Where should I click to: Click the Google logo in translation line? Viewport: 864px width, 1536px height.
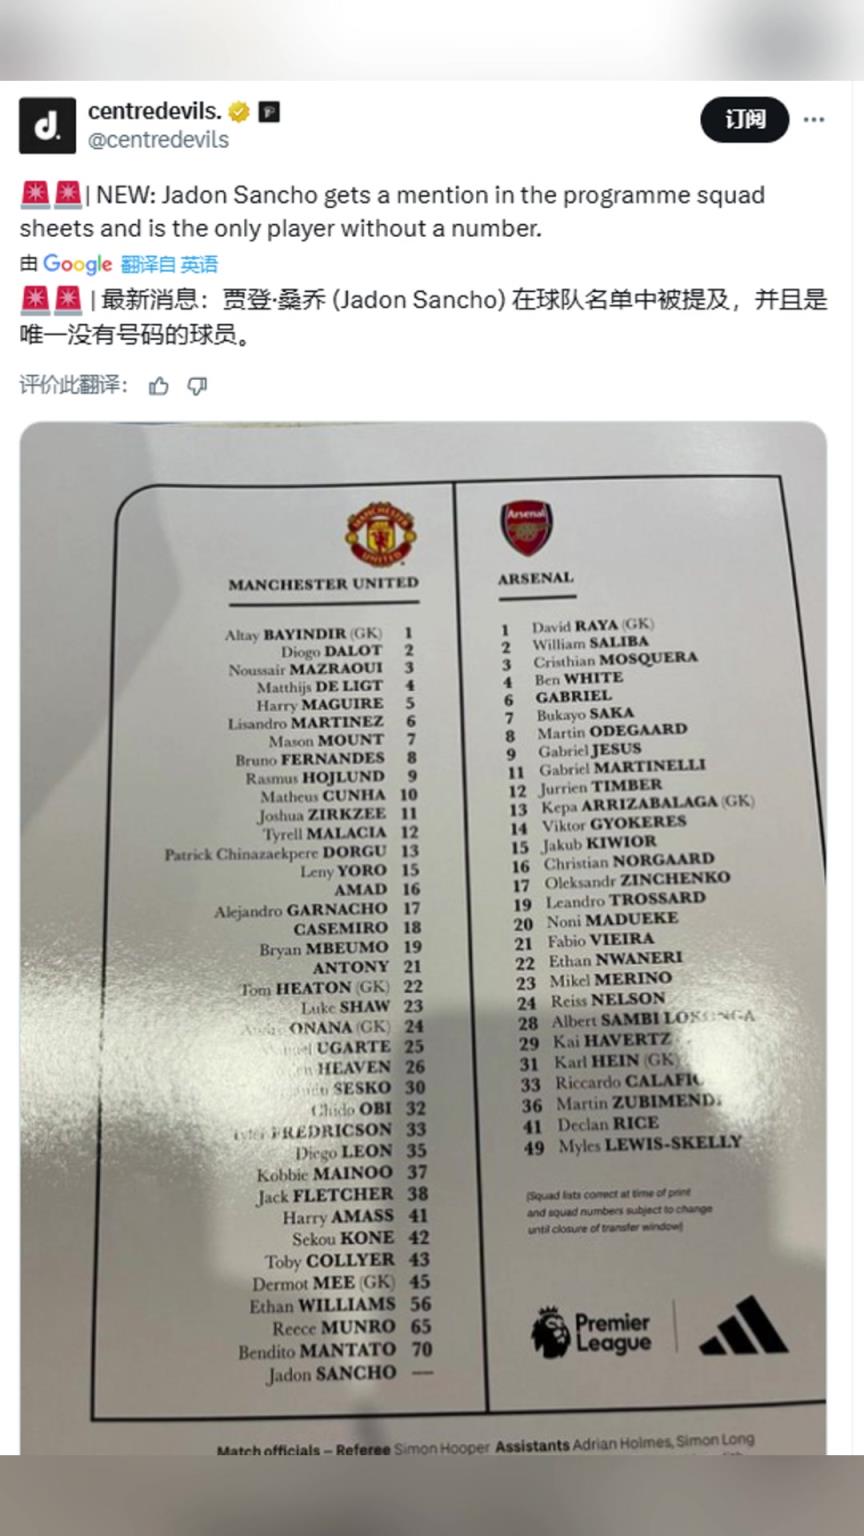point(77,264)
